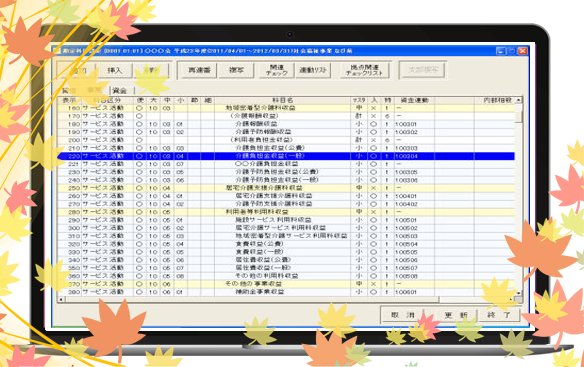Click fund link value 100301
Screen dimensions: 584x367
406,124
